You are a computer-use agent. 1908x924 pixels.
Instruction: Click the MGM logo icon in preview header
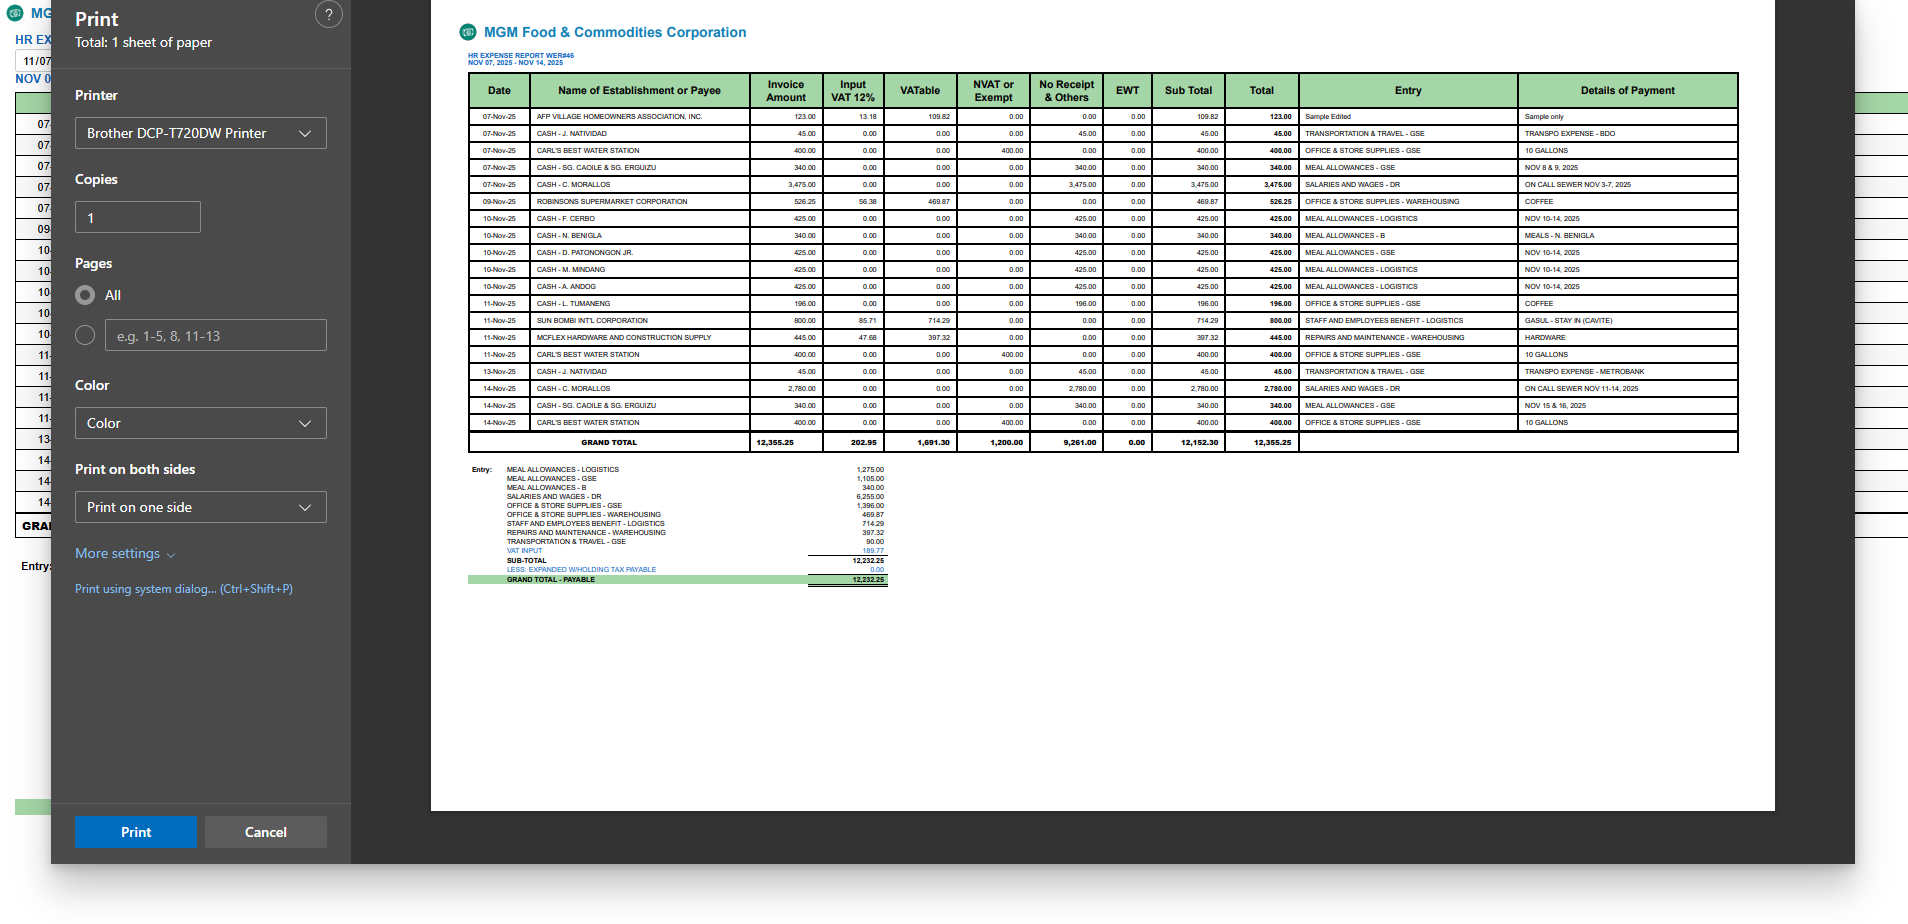click(468, 32)
